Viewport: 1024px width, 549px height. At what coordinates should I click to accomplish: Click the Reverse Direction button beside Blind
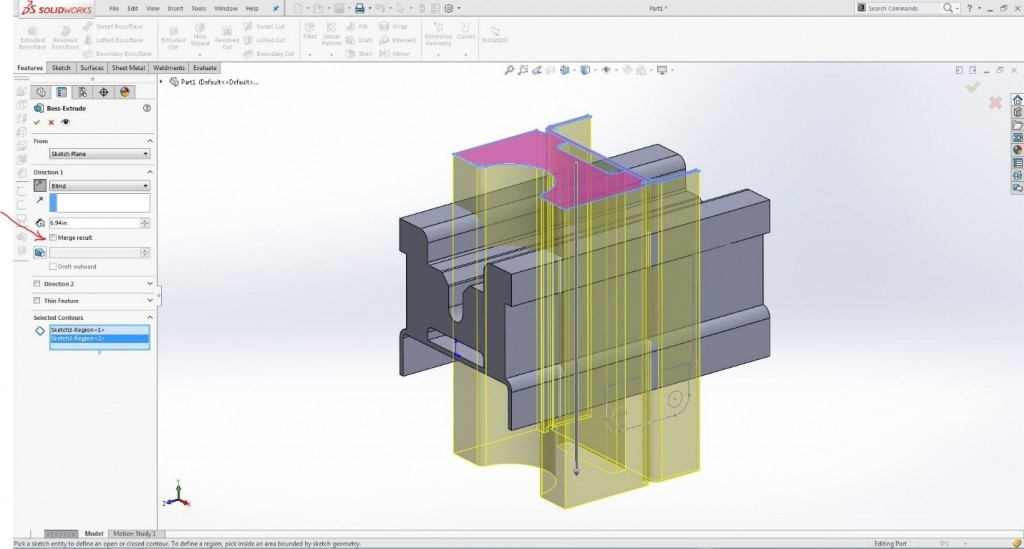pos(40,186)
